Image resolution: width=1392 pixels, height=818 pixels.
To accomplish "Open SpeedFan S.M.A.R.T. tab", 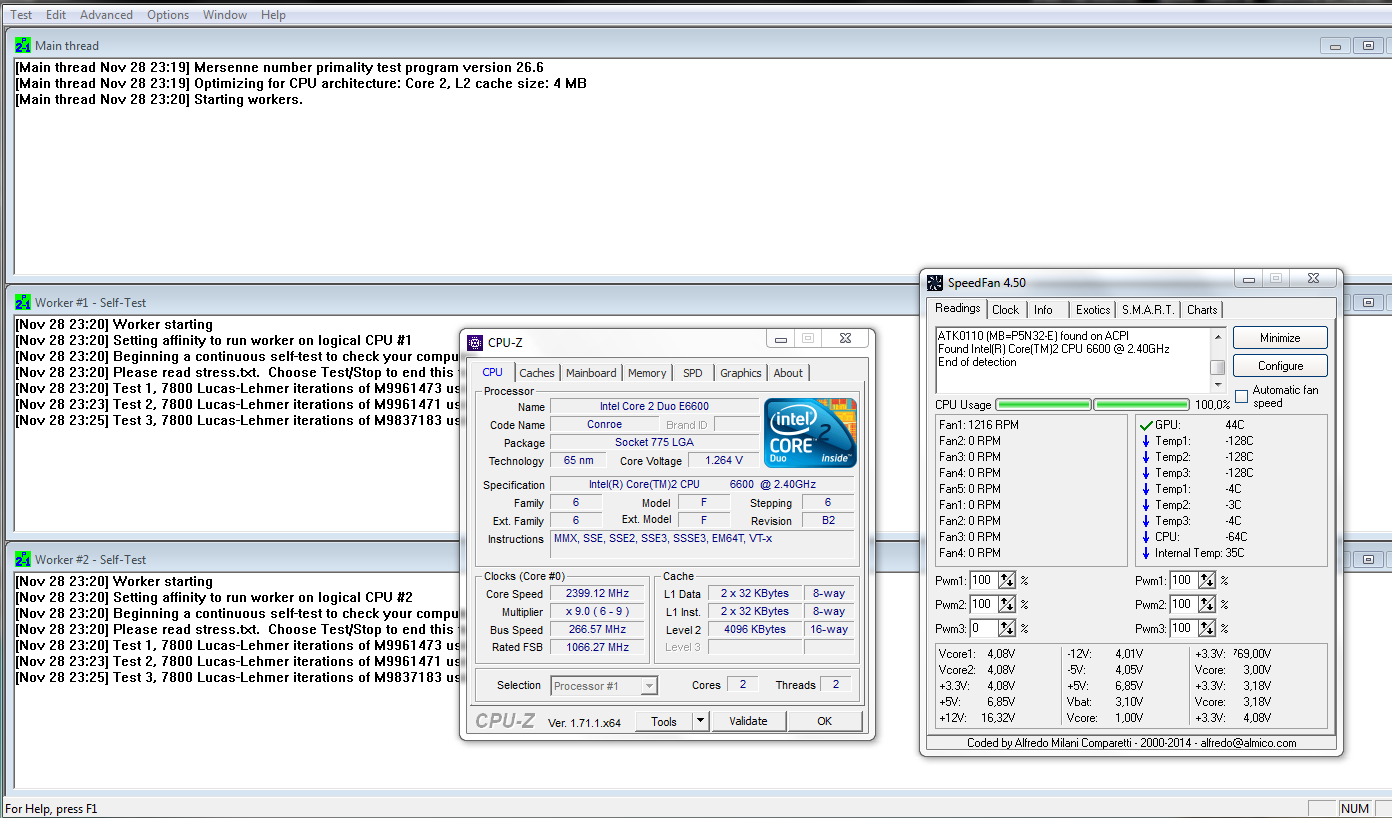I will 1149,310.
